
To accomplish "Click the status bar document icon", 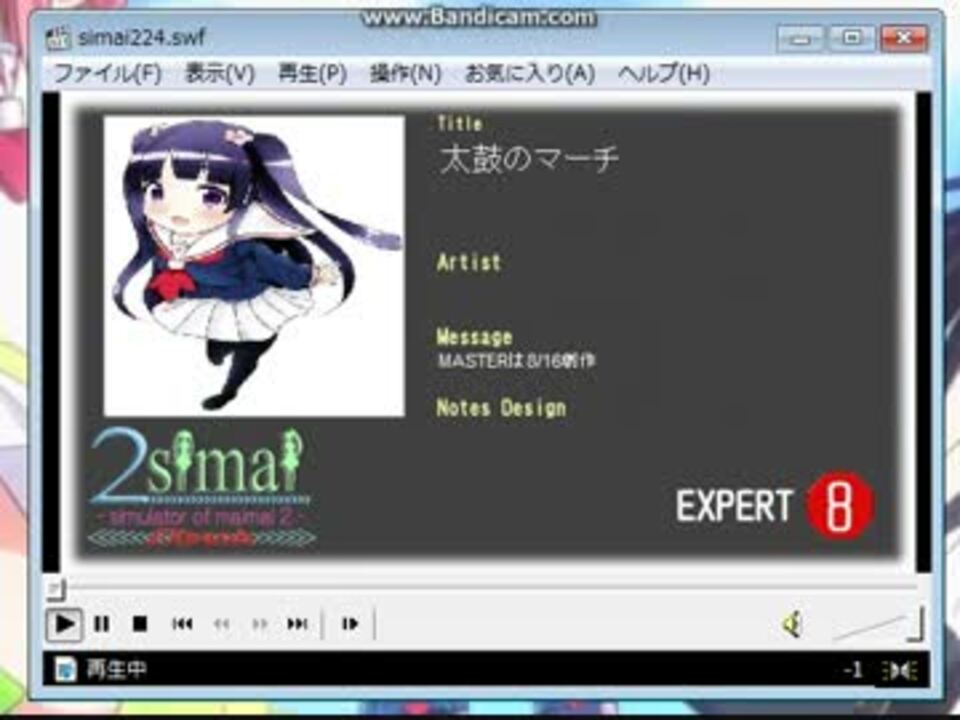I will [65, 669].
